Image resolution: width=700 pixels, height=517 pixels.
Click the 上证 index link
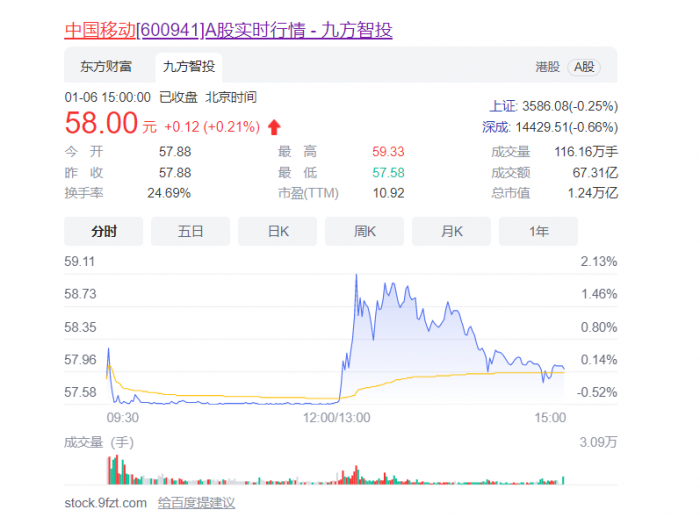[503, 106]
